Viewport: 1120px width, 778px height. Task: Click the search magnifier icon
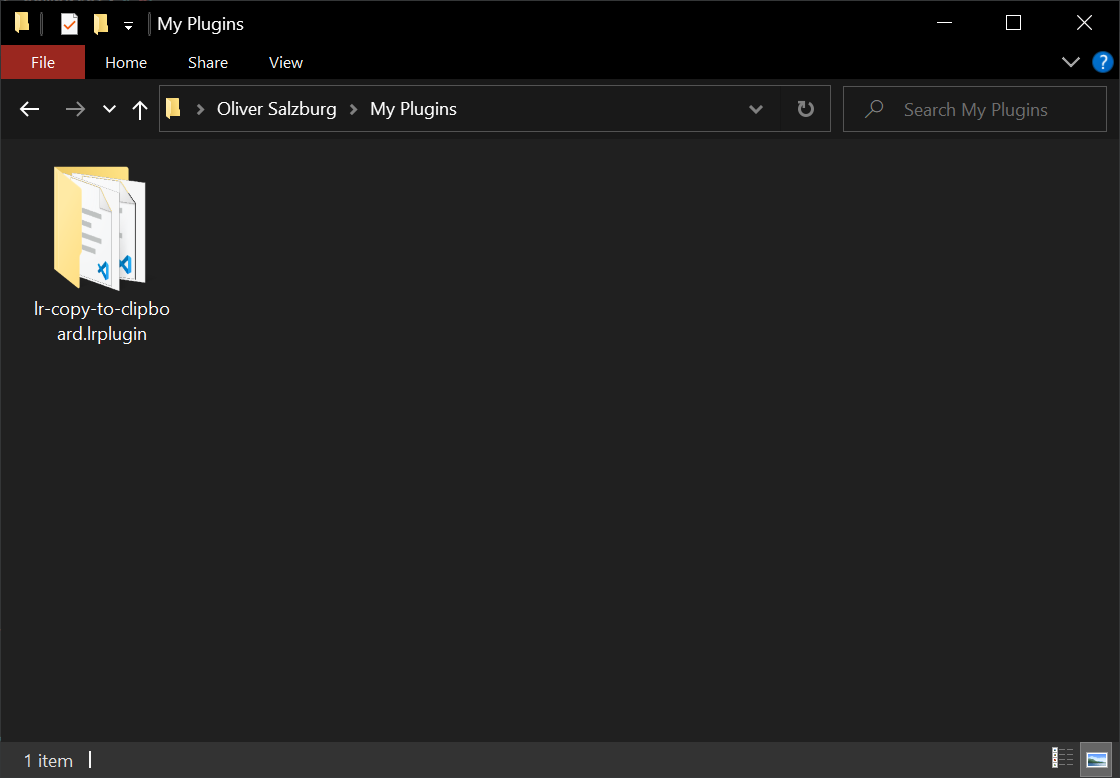pos(874,109)
